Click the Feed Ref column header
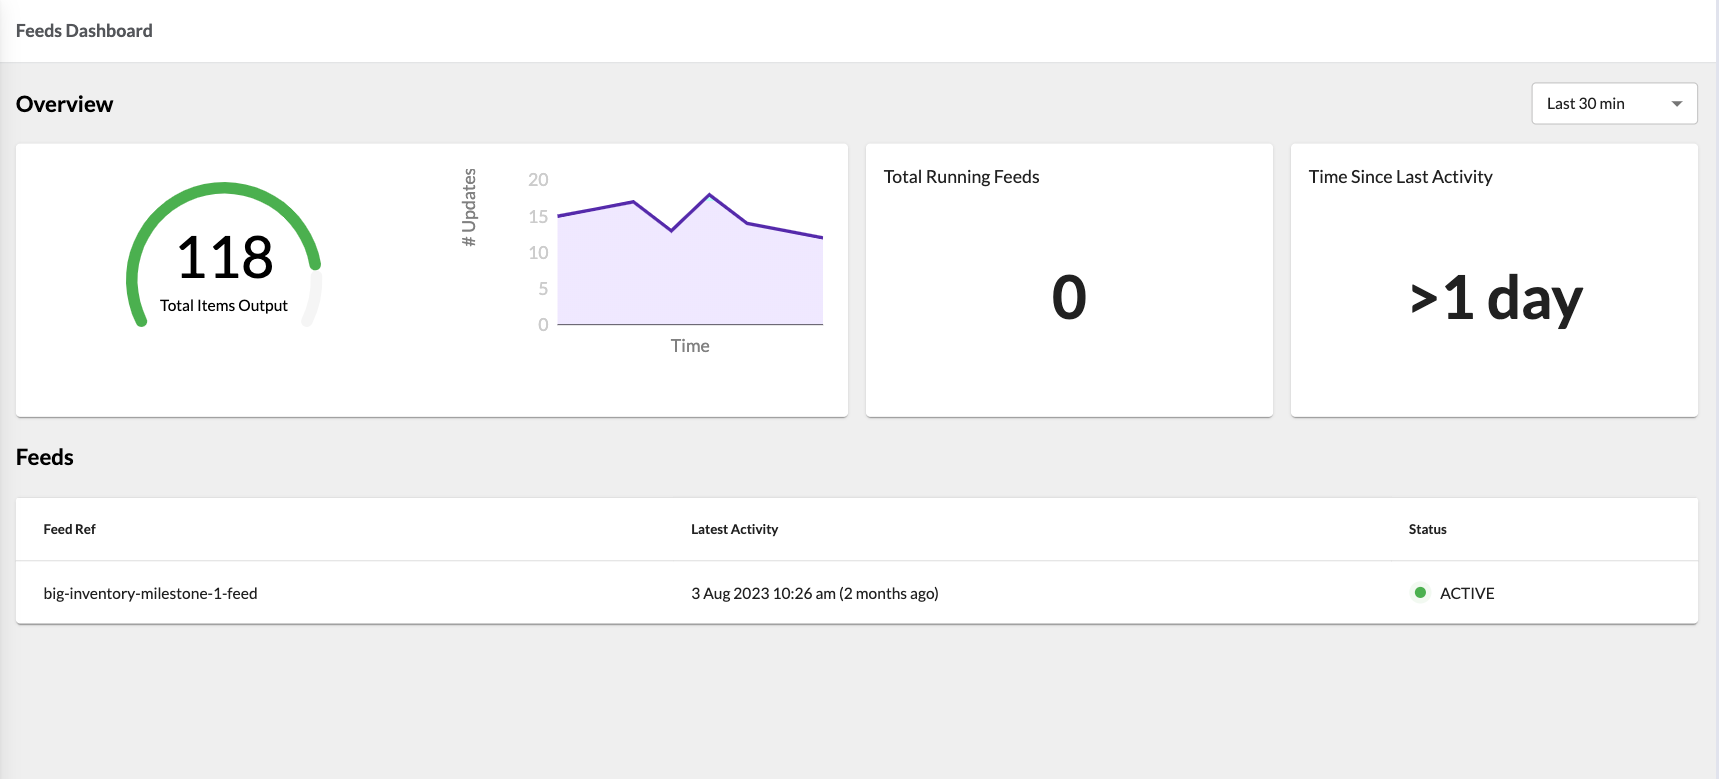This screenshot has height=779, width=1719. click(69, 529)
